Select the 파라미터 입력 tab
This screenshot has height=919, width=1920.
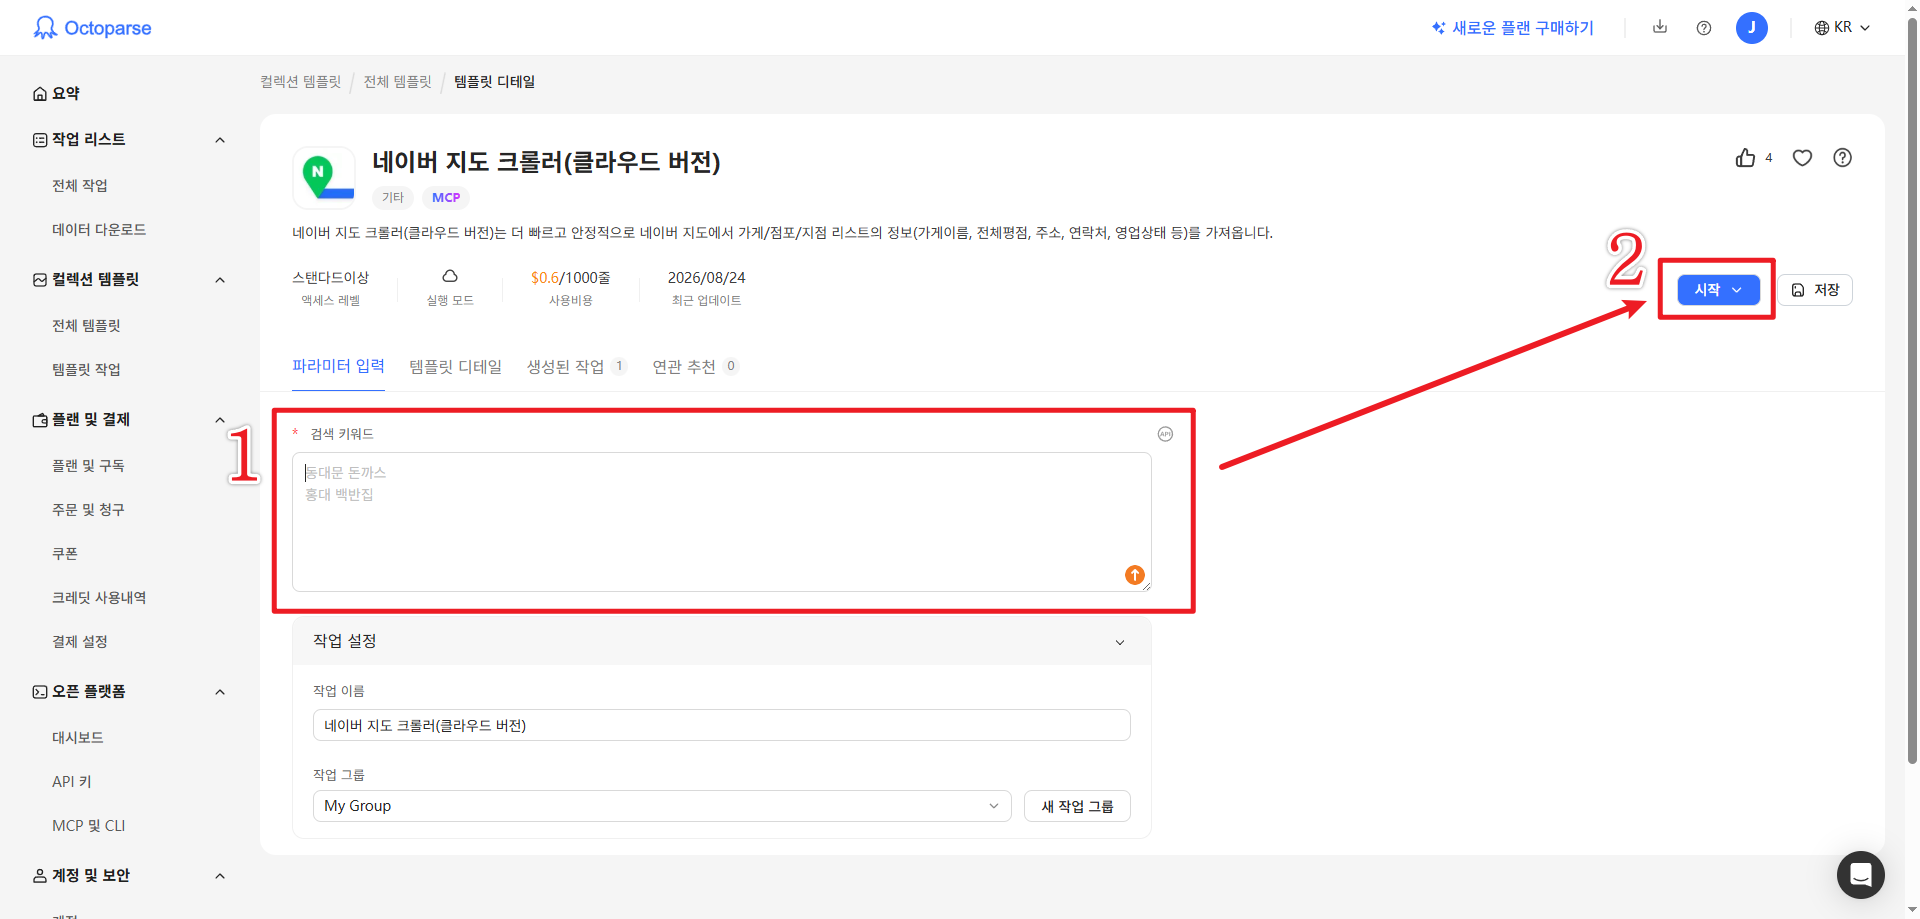point(338,366)
